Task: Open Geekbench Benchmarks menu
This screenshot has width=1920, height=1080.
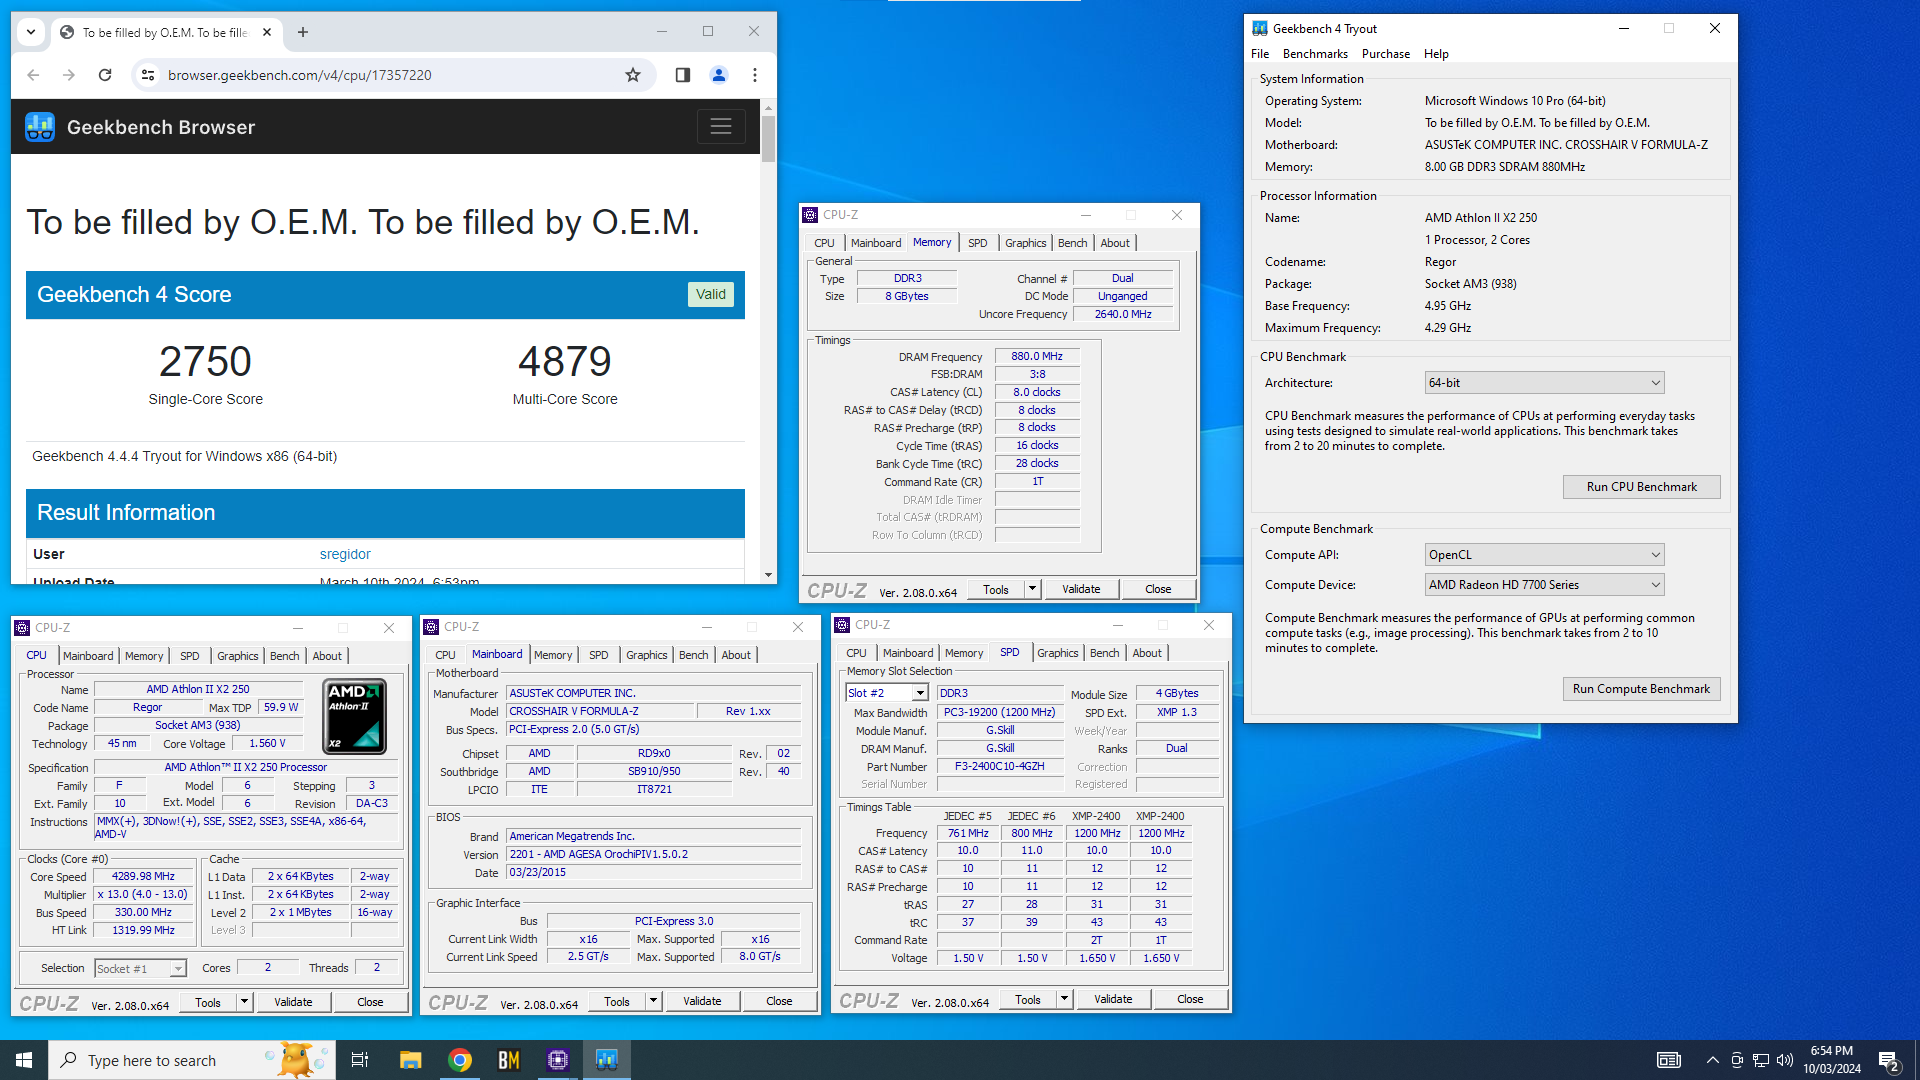Action: click(1315, 54)
